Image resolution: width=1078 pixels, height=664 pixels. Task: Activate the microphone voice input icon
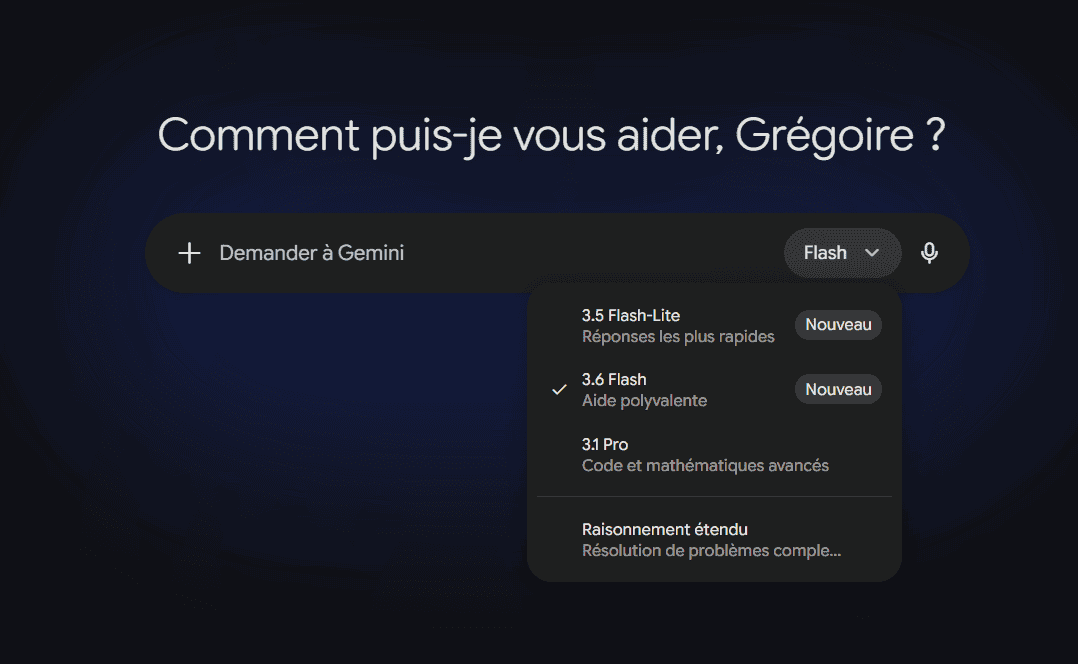(929, 253)
